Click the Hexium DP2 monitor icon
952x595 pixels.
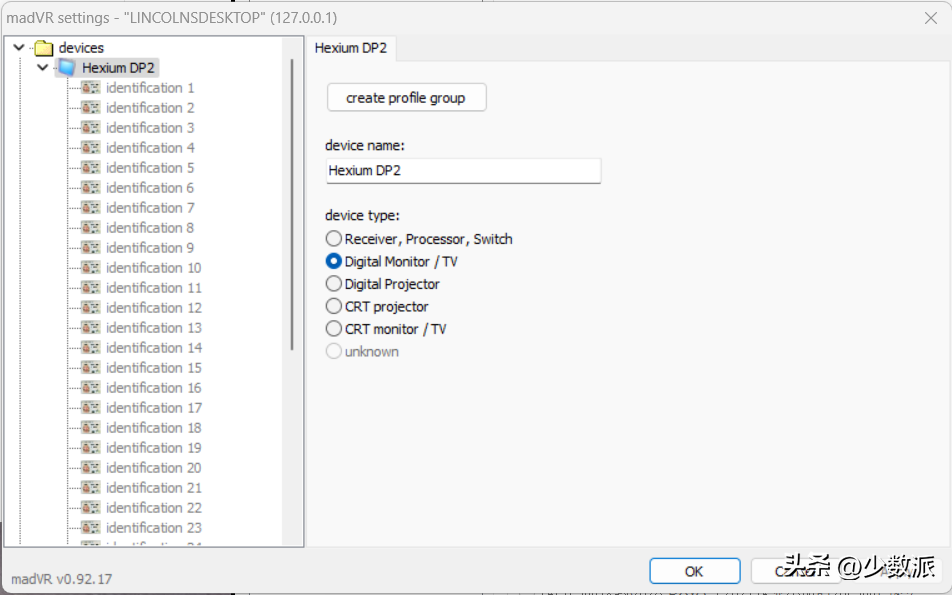pyautogui.click(x=67, y=68)
